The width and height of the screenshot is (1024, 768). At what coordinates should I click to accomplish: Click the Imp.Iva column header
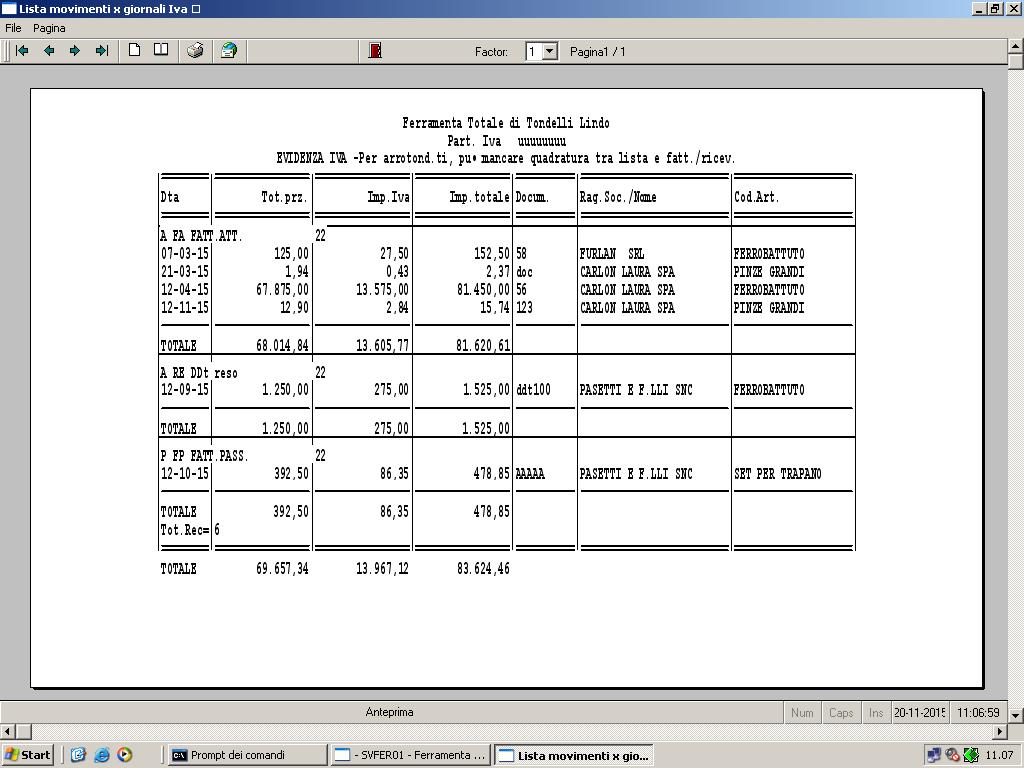pos(389,197)
